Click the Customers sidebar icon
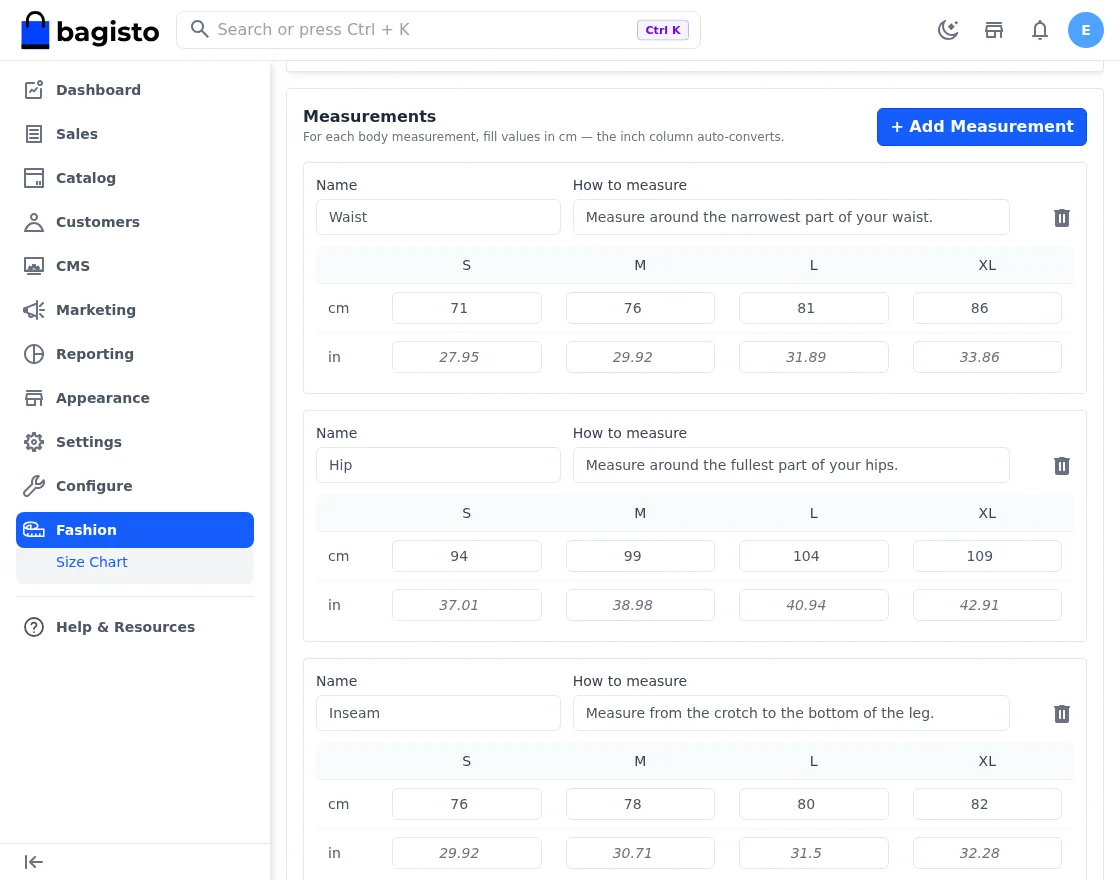Image resolution: width=1120 pixels, height=880 pixels. tap(34, 222)
